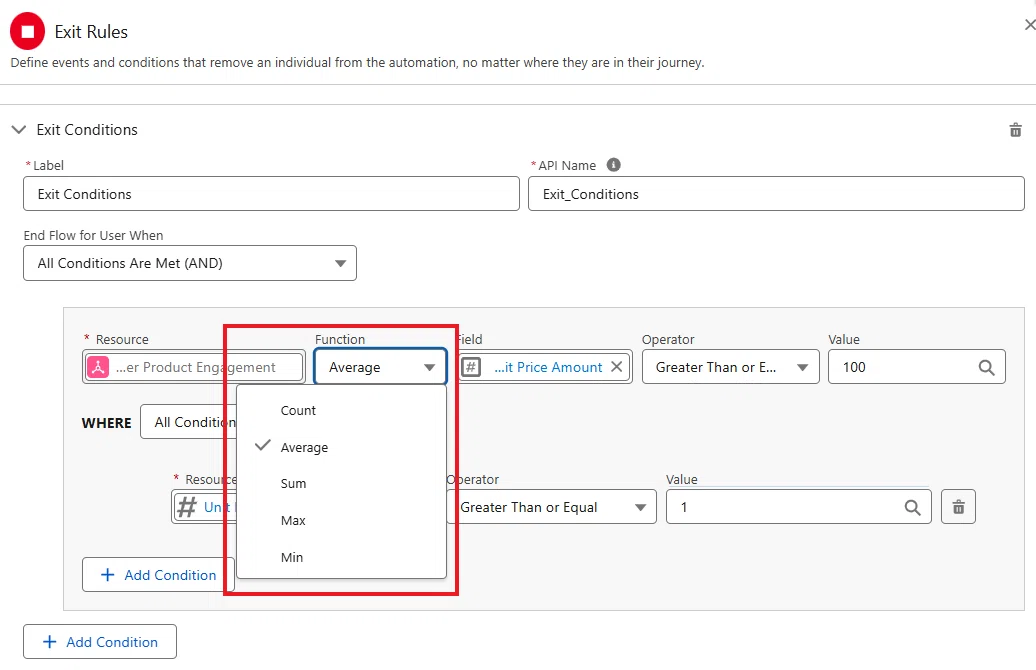The image size is (1036, 670).
Task: Click the red Exit Rules stop icon
Action: pyautogui.click(x=27, y=31)
